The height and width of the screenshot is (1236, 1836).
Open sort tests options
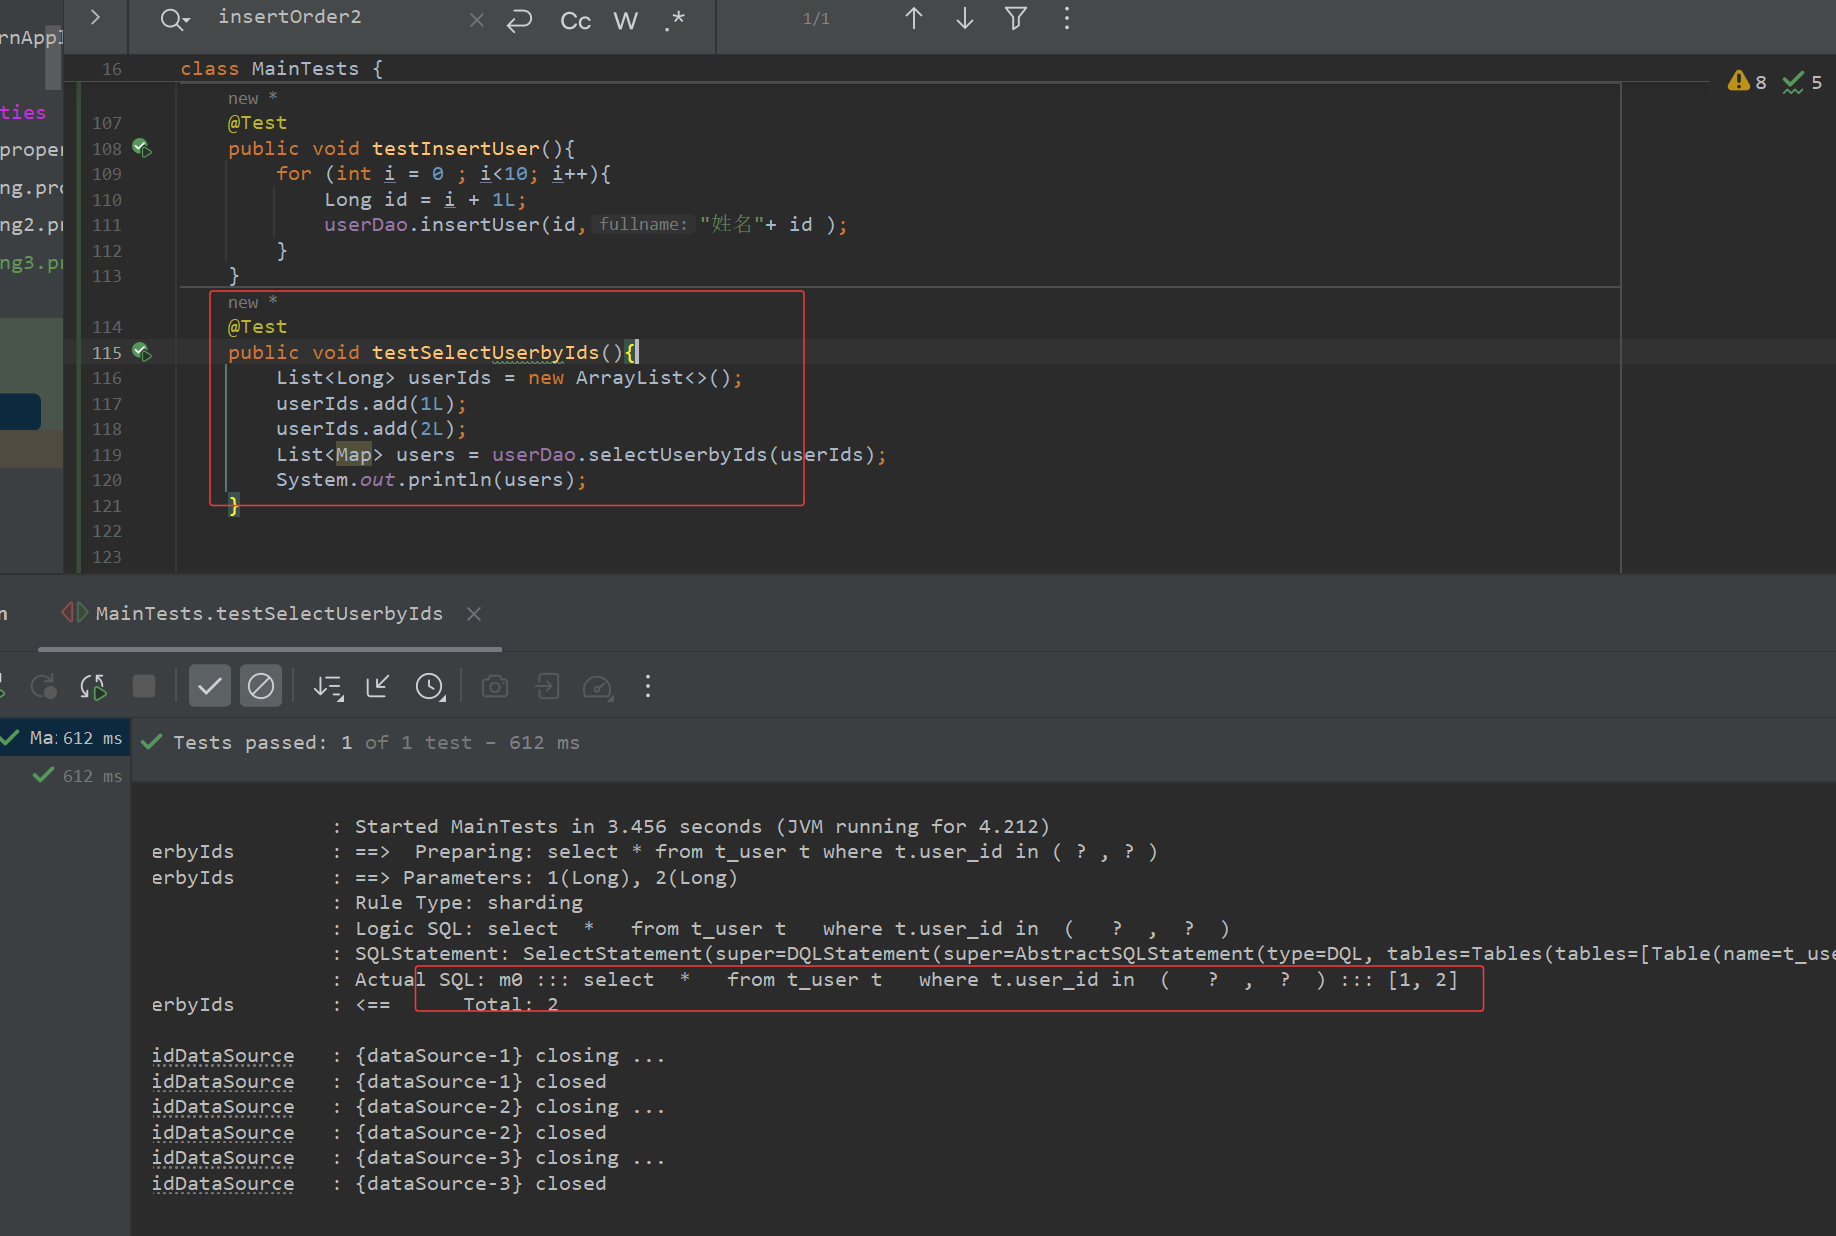(328, 687)
